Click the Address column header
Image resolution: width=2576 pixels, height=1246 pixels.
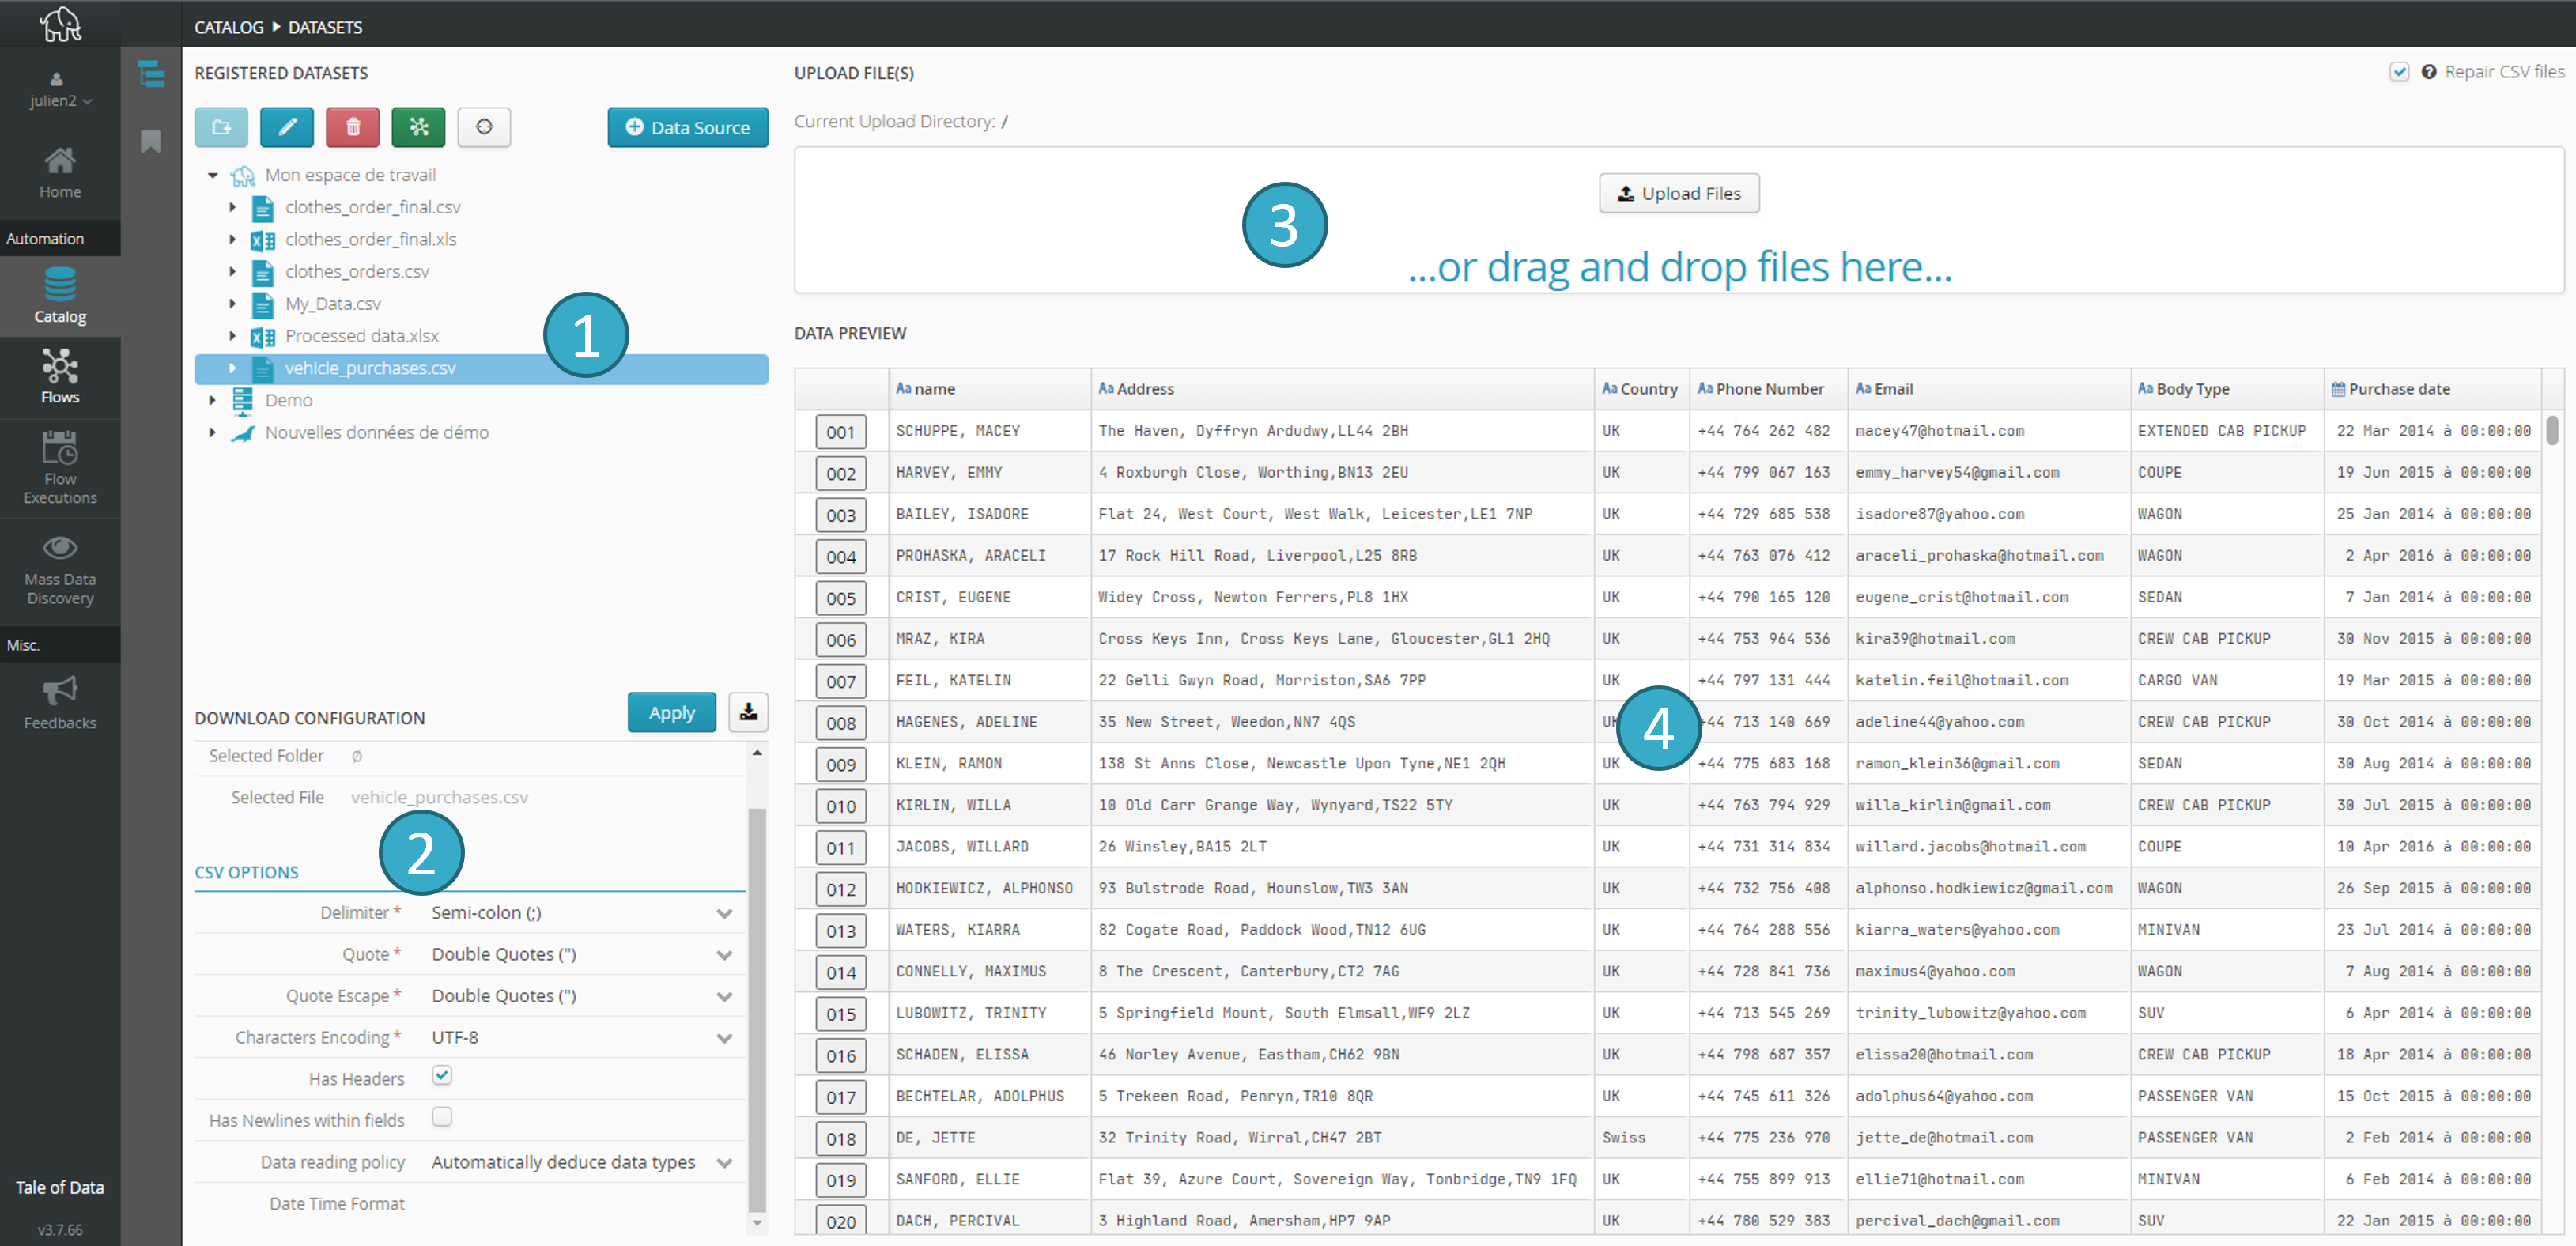[1343, 389]
